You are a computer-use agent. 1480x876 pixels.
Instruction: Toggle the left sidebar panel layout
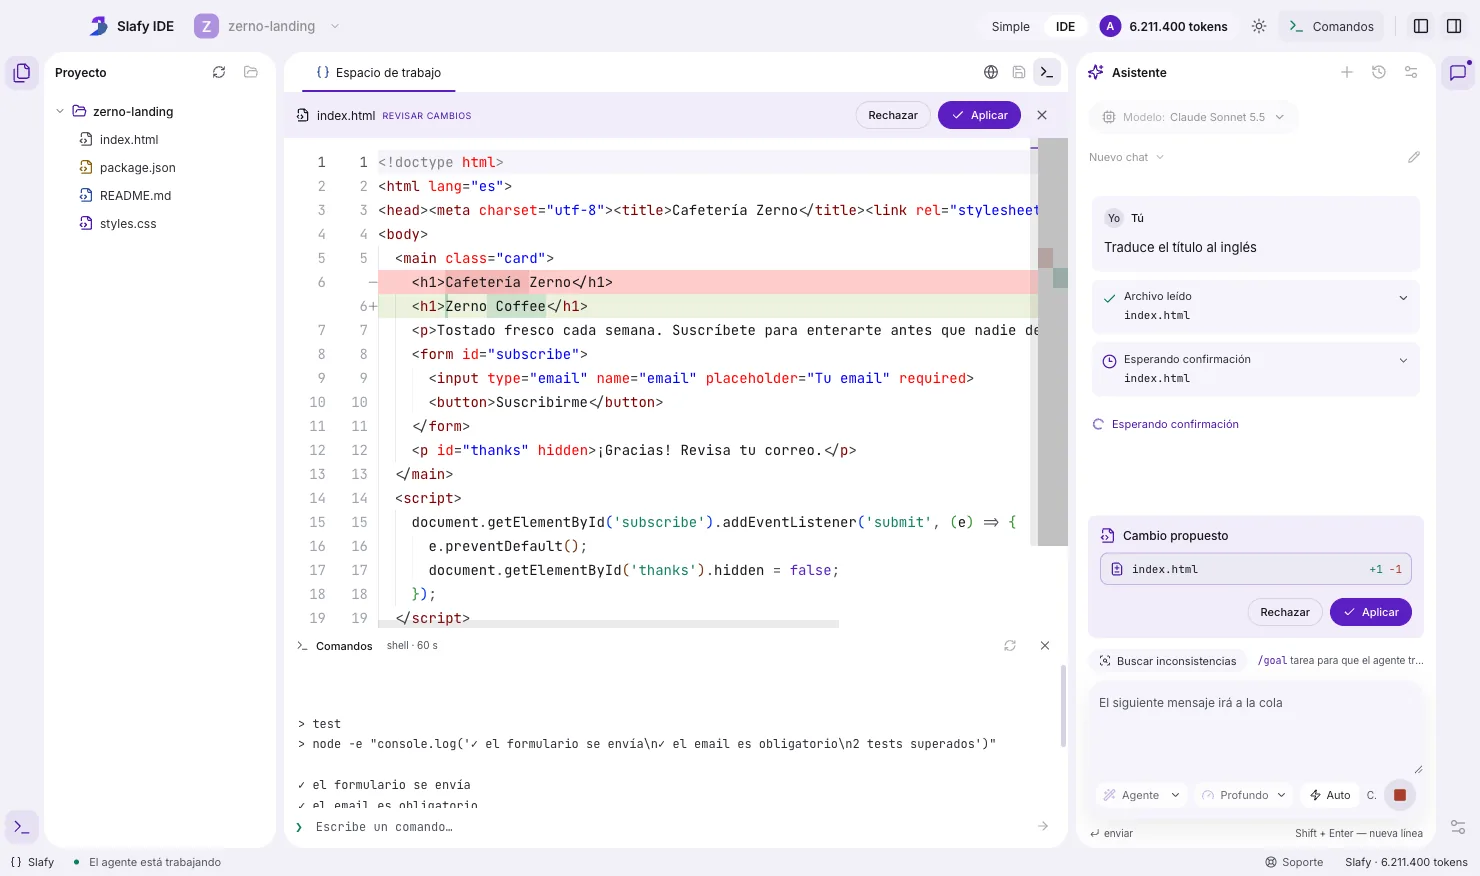pos(1421,27)
